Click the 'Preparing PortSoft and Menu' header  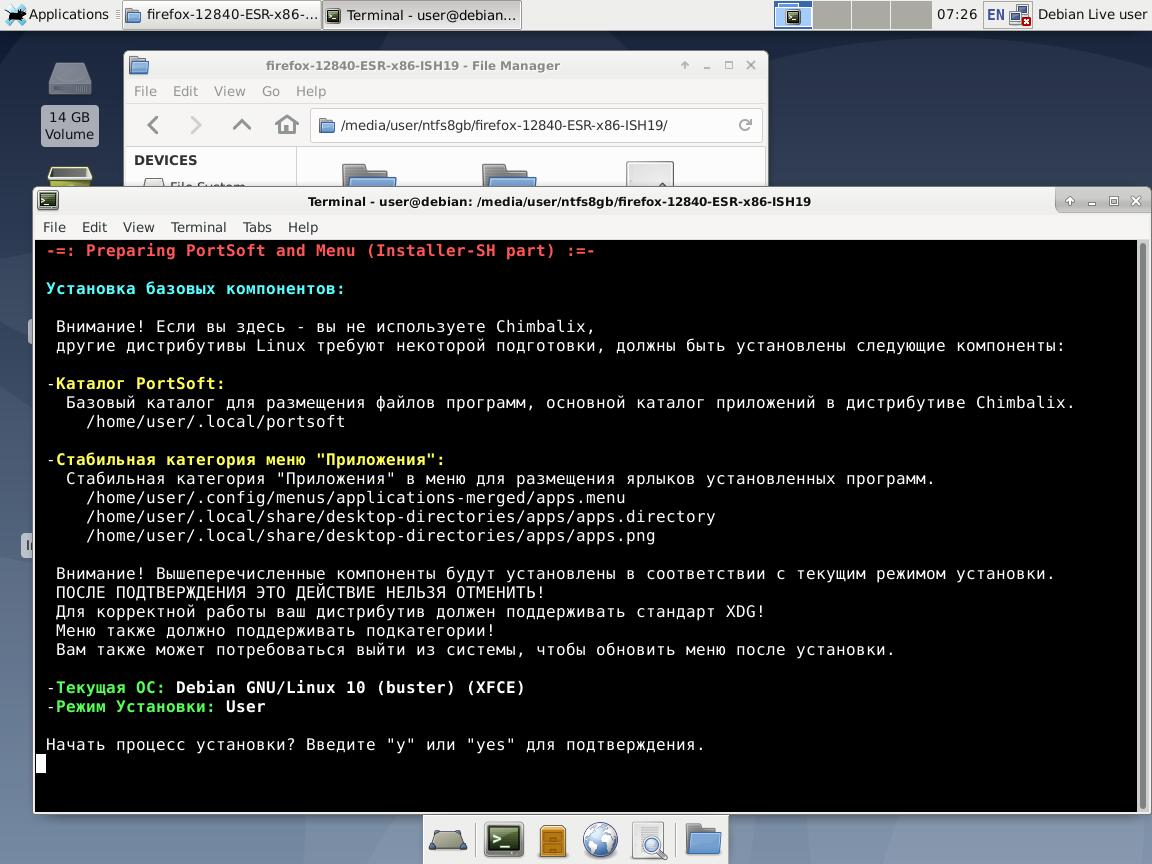tap(320, 251)
